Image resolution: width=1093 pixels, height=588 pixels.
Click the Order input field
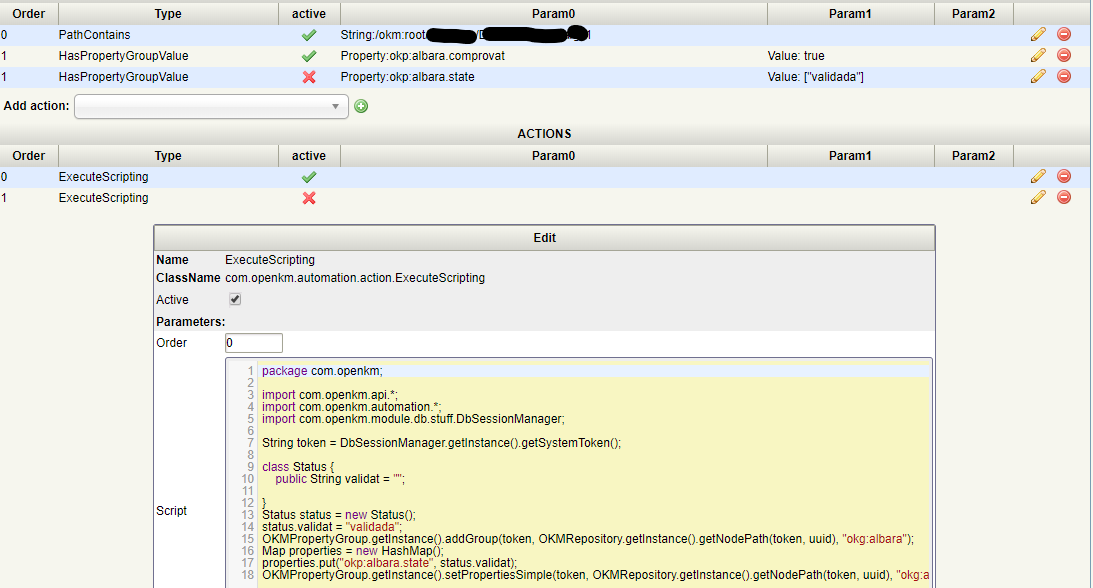point(254,343)
